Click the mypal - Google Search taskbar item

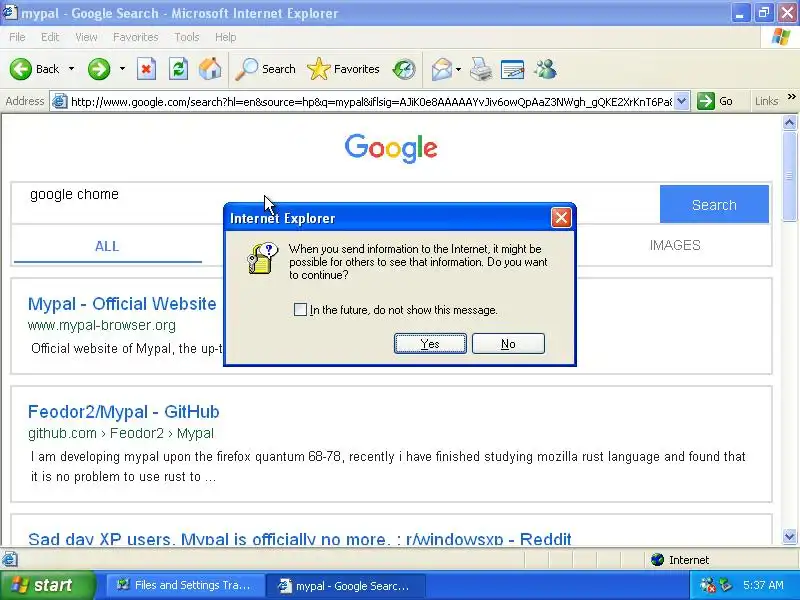pyautogui.click(x=345, y=585)
